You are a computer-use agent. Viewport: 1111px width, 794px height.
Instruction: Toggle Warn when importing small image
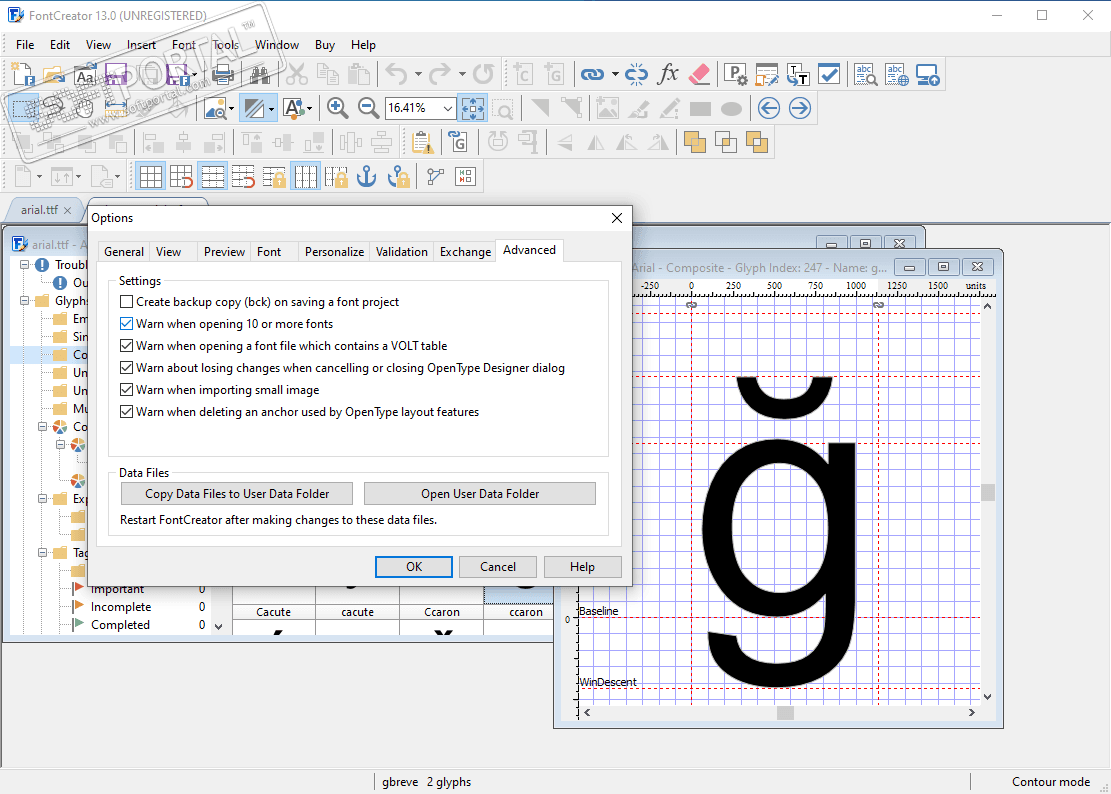pos(126,390)
